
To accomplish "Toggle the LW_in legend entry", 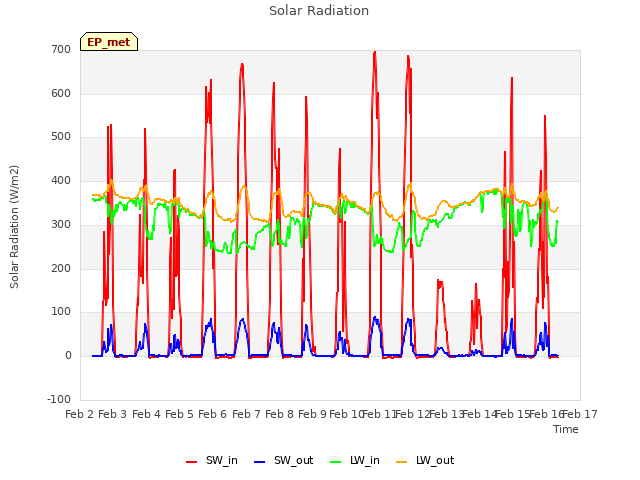I will (355, 460).
